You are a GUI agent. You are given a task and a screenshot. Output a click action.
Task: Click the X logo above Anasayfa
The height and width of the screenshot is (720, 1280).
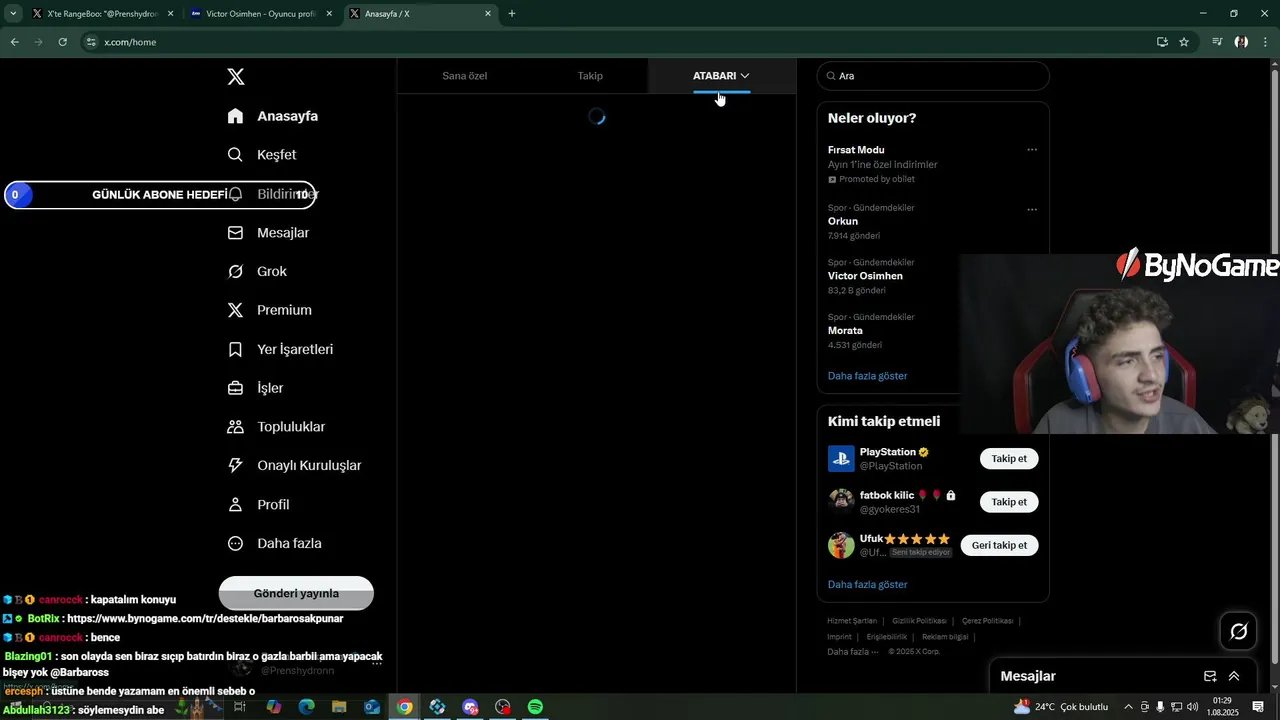236,77
